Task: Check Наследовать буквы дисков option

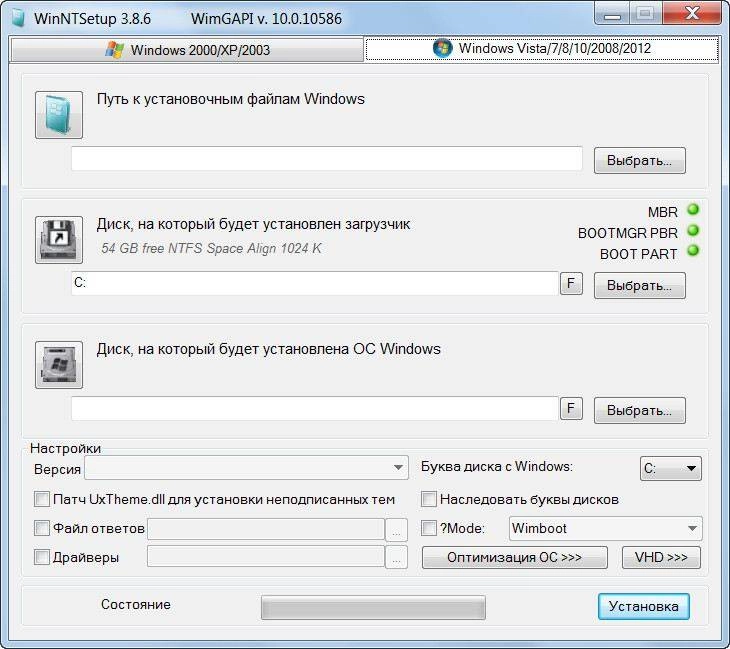Action: (429, 499)
